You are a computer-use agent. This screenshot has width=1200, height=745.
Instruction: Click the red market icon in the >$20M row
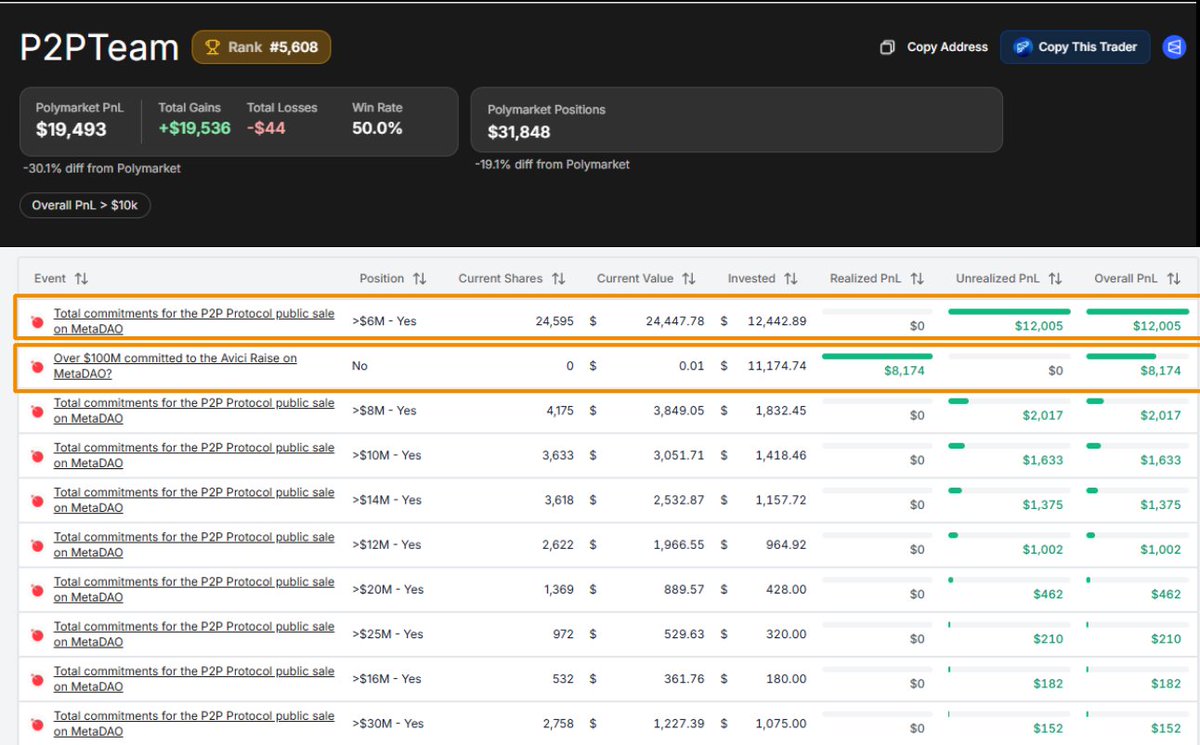coord(37,590)
